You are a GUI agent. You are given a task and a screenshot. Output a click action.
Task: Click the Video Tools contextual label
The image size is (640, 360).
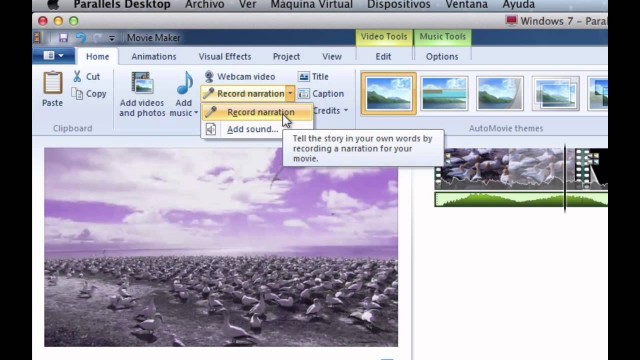[x=384, y=37]
